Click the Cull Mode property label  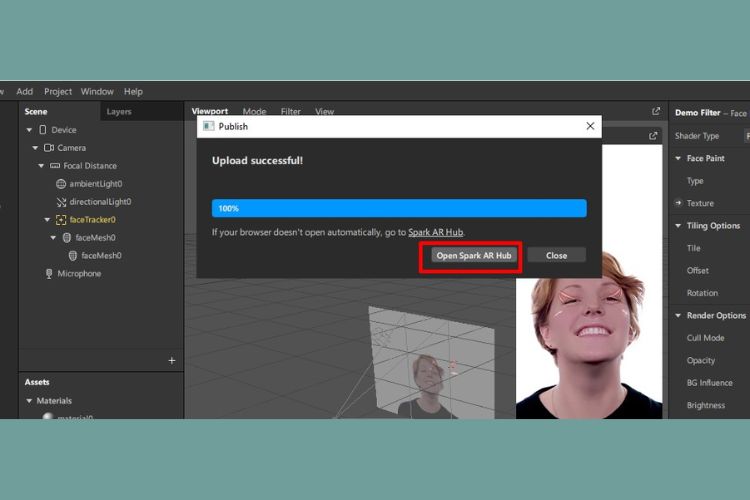(x=705, y=338)
